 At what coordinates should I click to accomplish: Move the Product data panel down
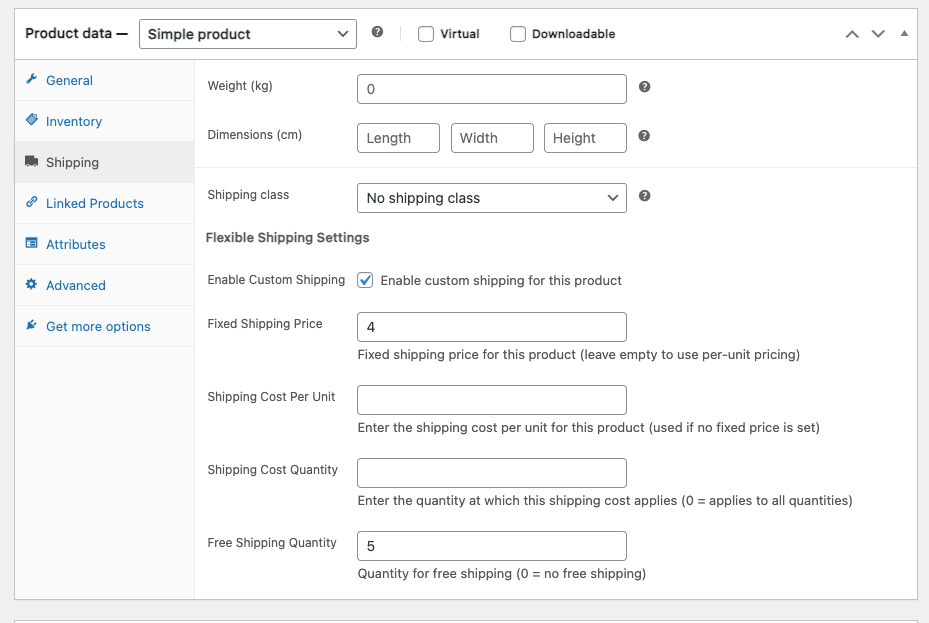pos(878,34)
